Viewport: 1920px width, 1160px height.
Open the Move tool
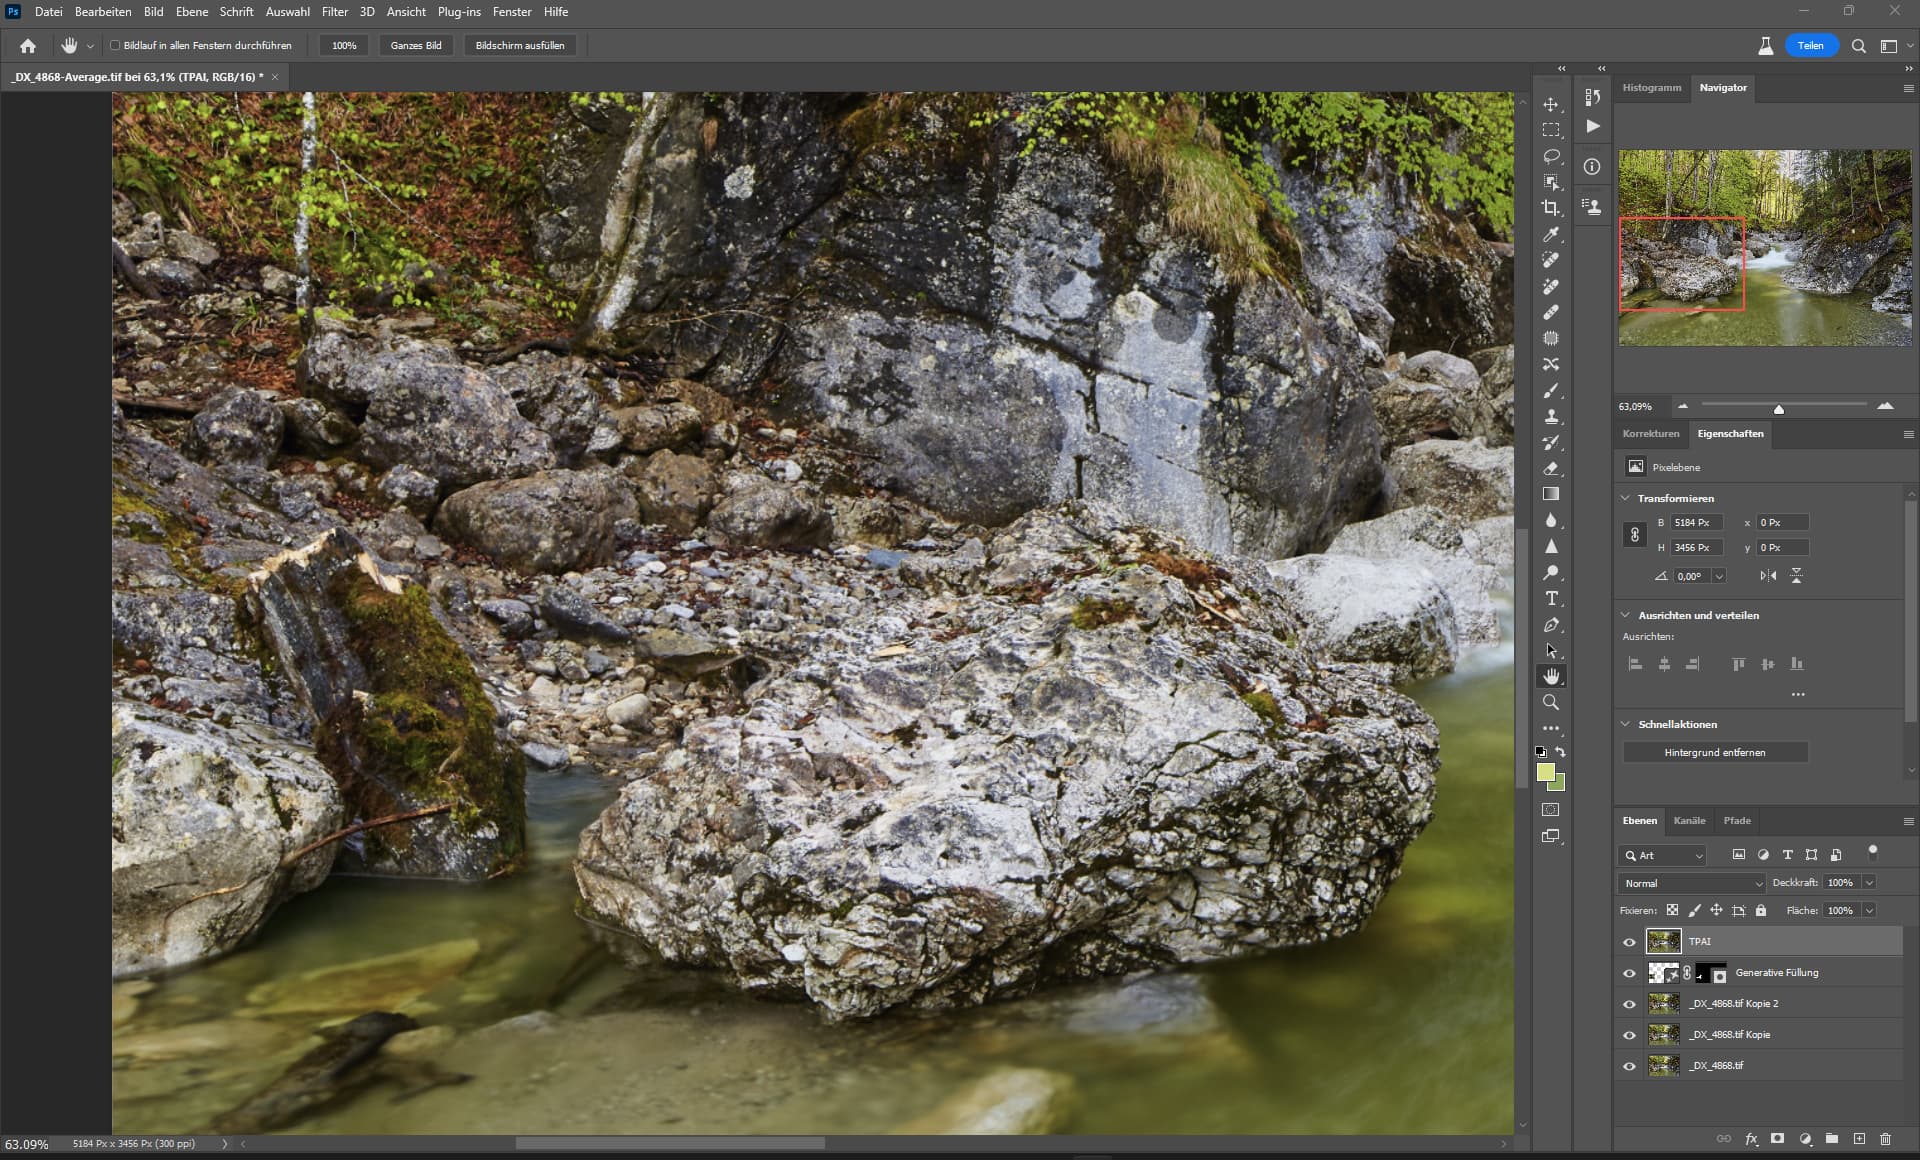(x=1551, y=104)
